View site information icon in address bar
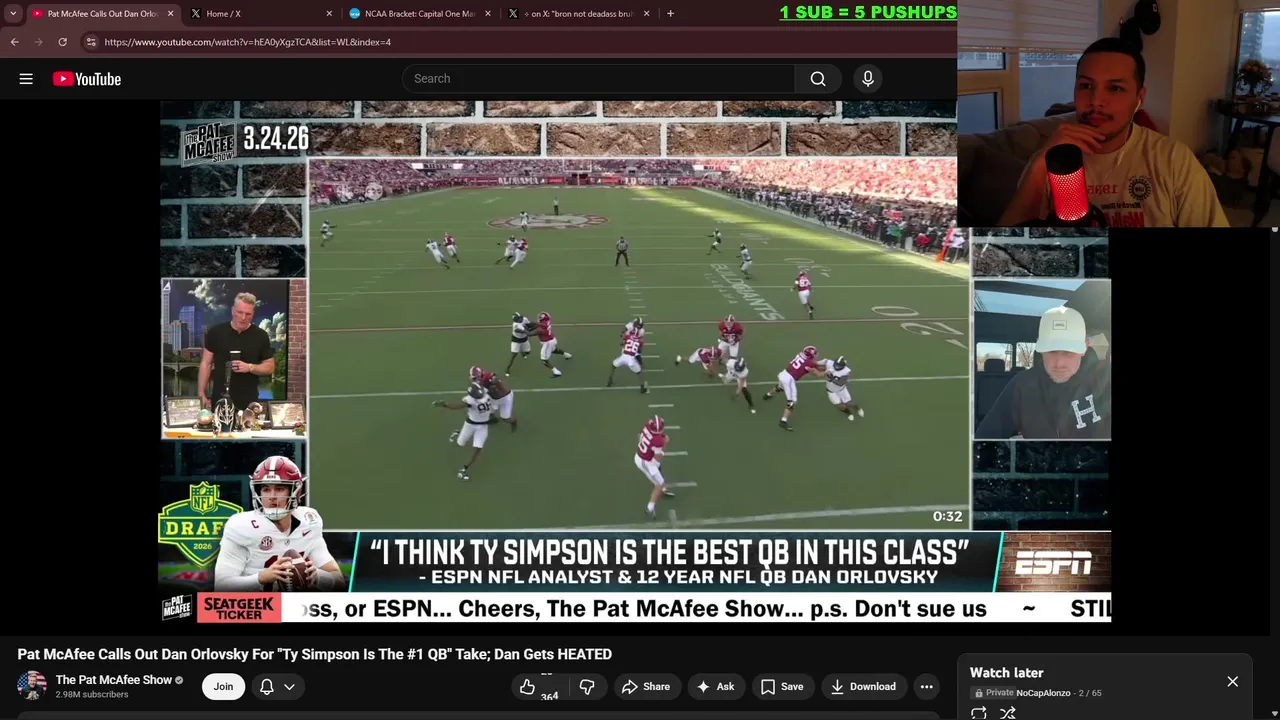 click(91, 42)
